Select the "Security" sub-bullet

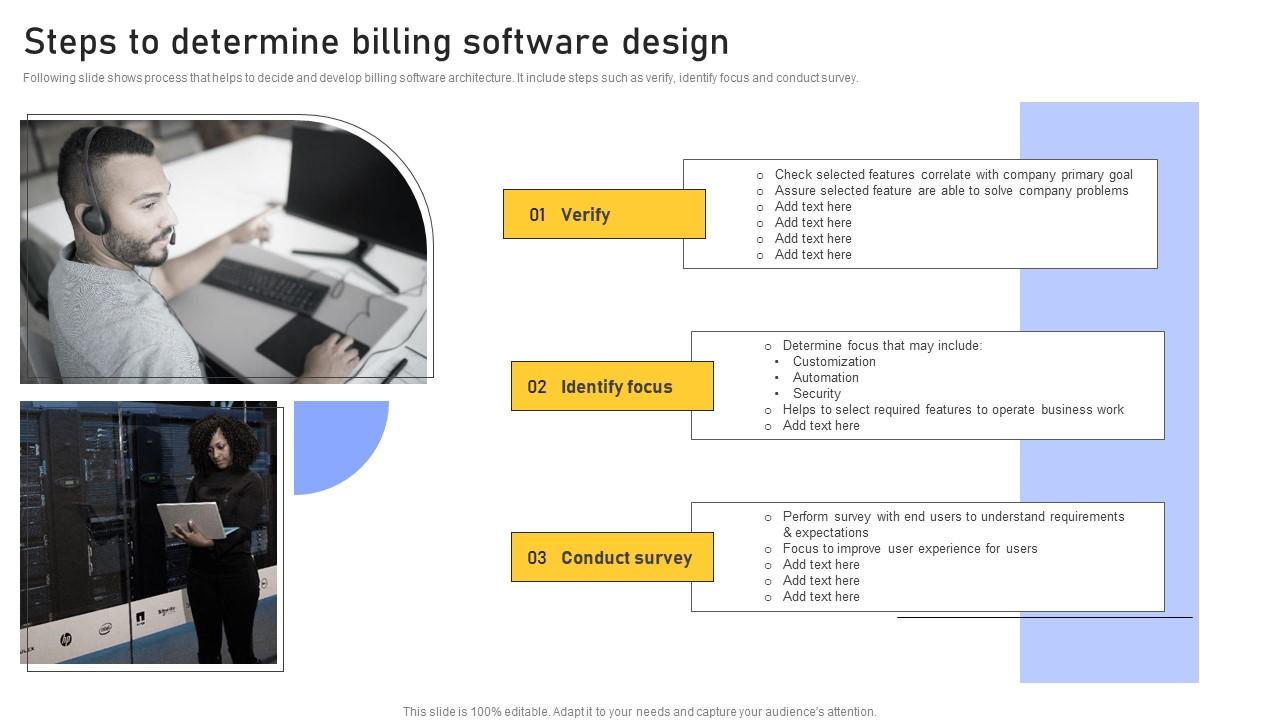pos(816,394)
